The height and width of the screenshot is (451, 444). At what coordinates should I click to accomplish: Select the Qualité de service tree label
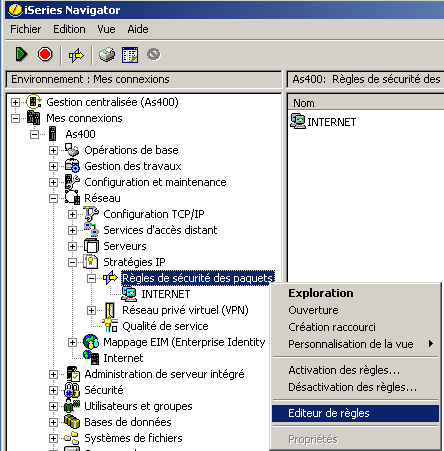tap(165, 326)
